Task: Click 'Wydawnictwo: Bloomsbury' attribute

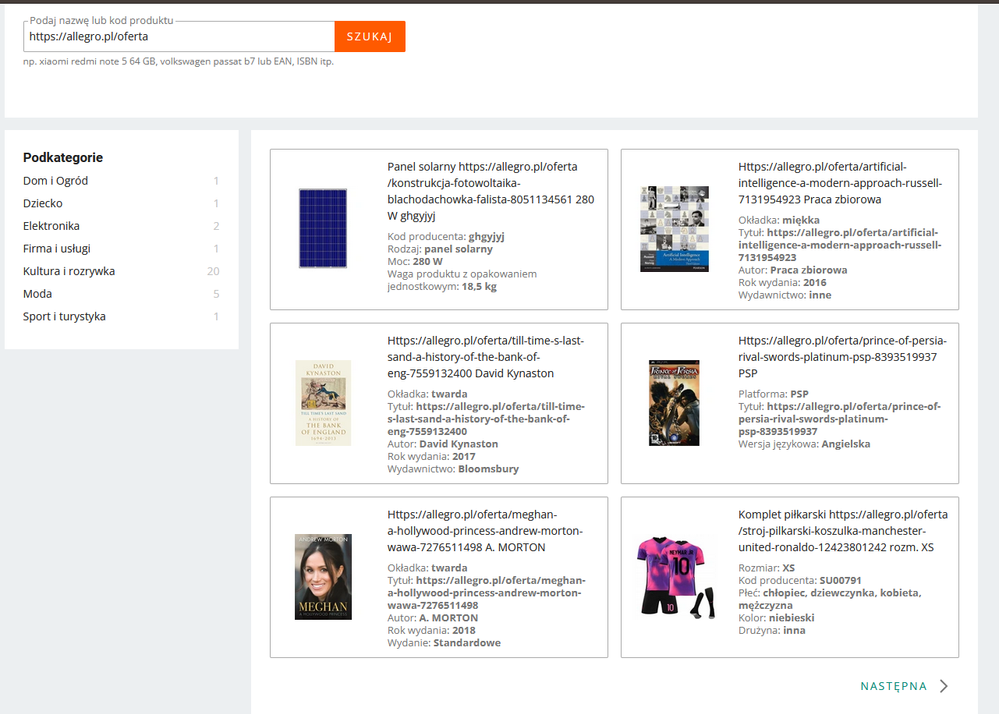Action: click(x=453, y=469)
